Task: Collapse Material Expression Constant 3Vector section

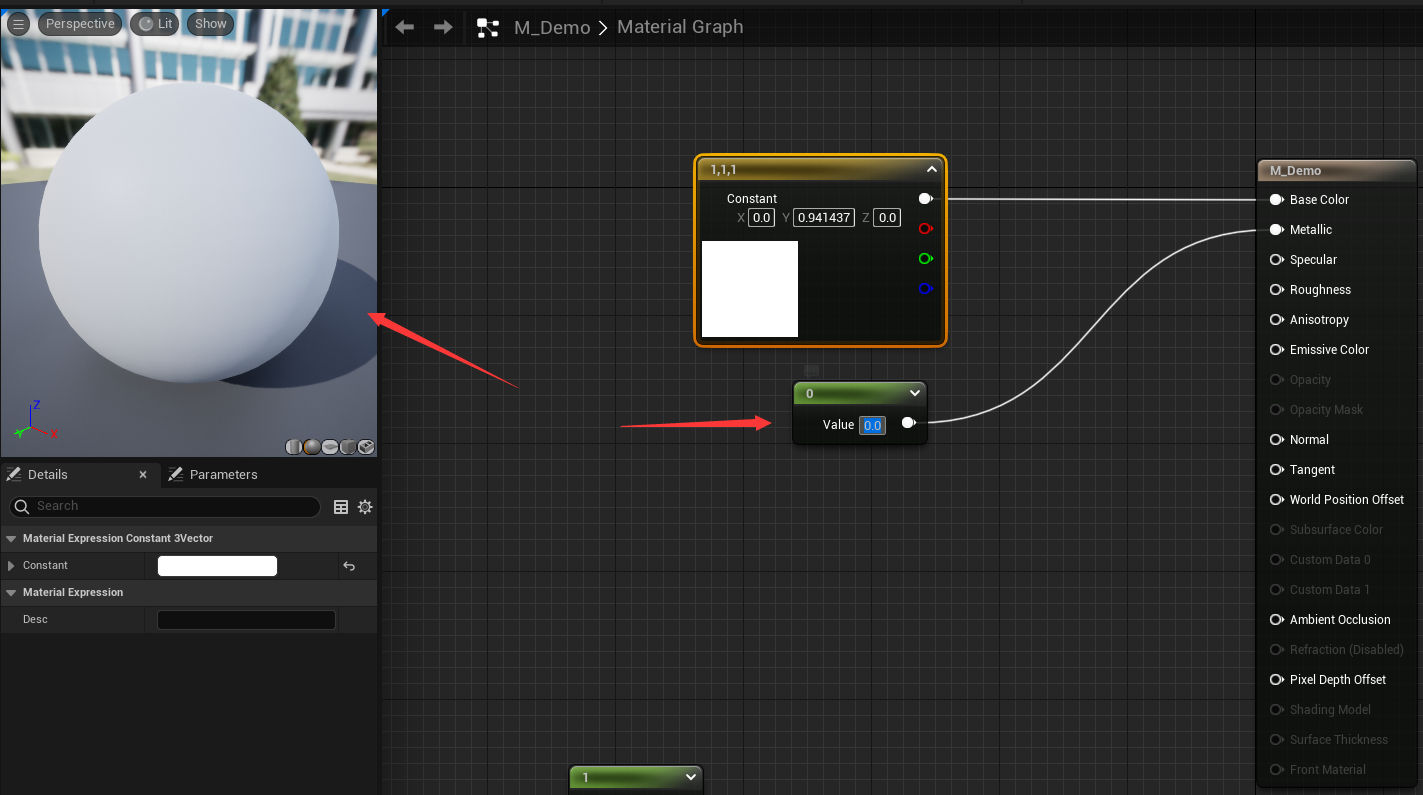Action: [11, 539]
